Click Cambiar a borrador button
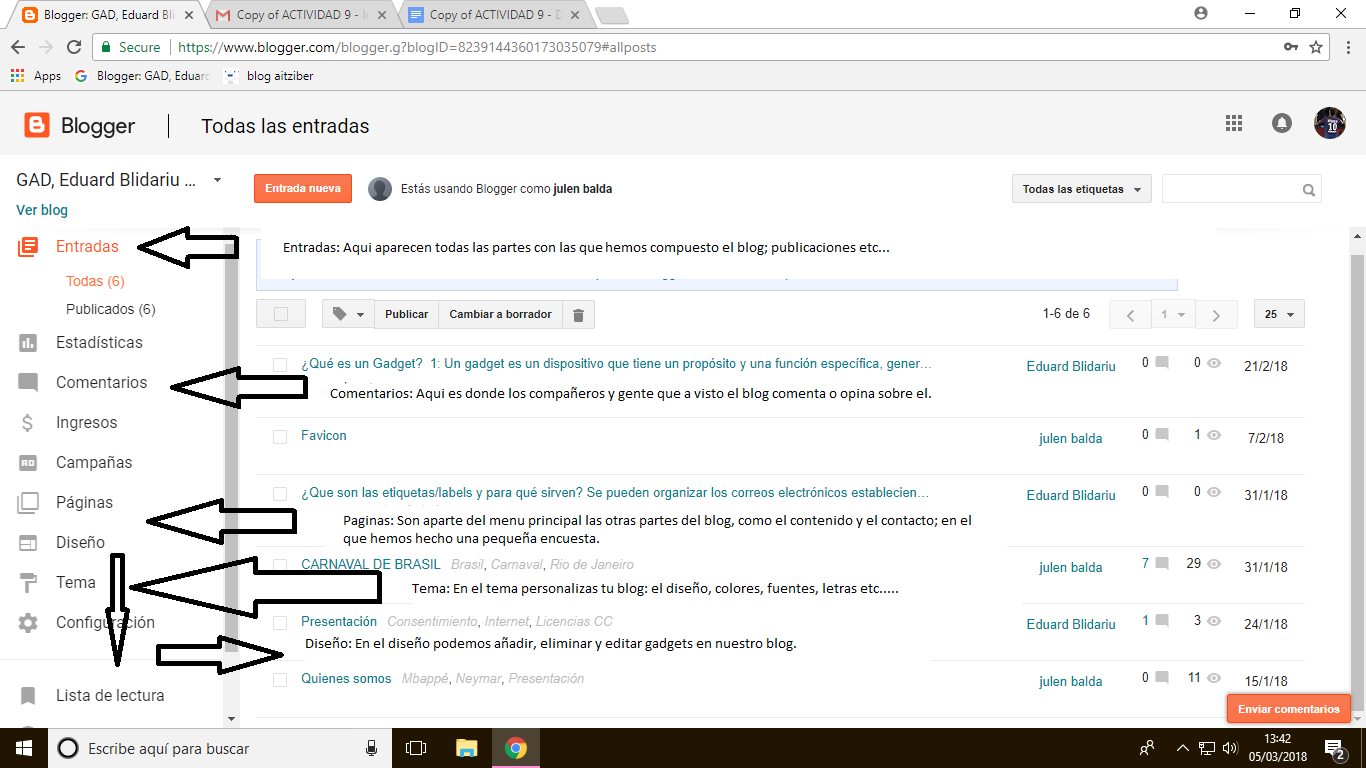The width and height of the screenshot is (1366, 768). click(x=500, y=314)
